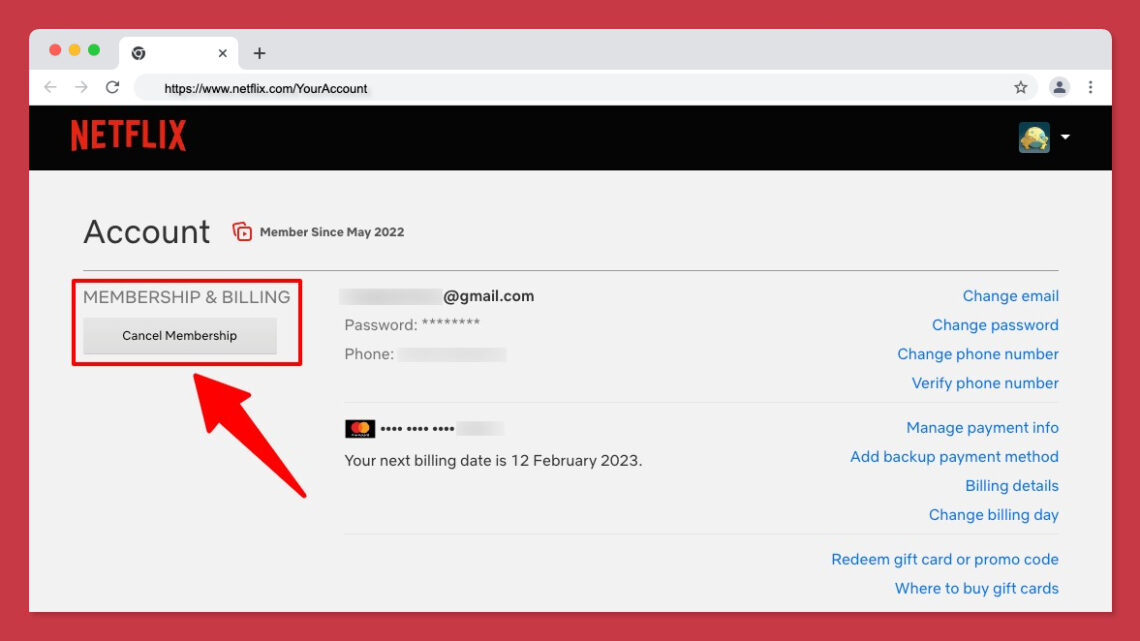Open the Chrome three-dot menu
Screen dimensions: 1140x641
1090,88
